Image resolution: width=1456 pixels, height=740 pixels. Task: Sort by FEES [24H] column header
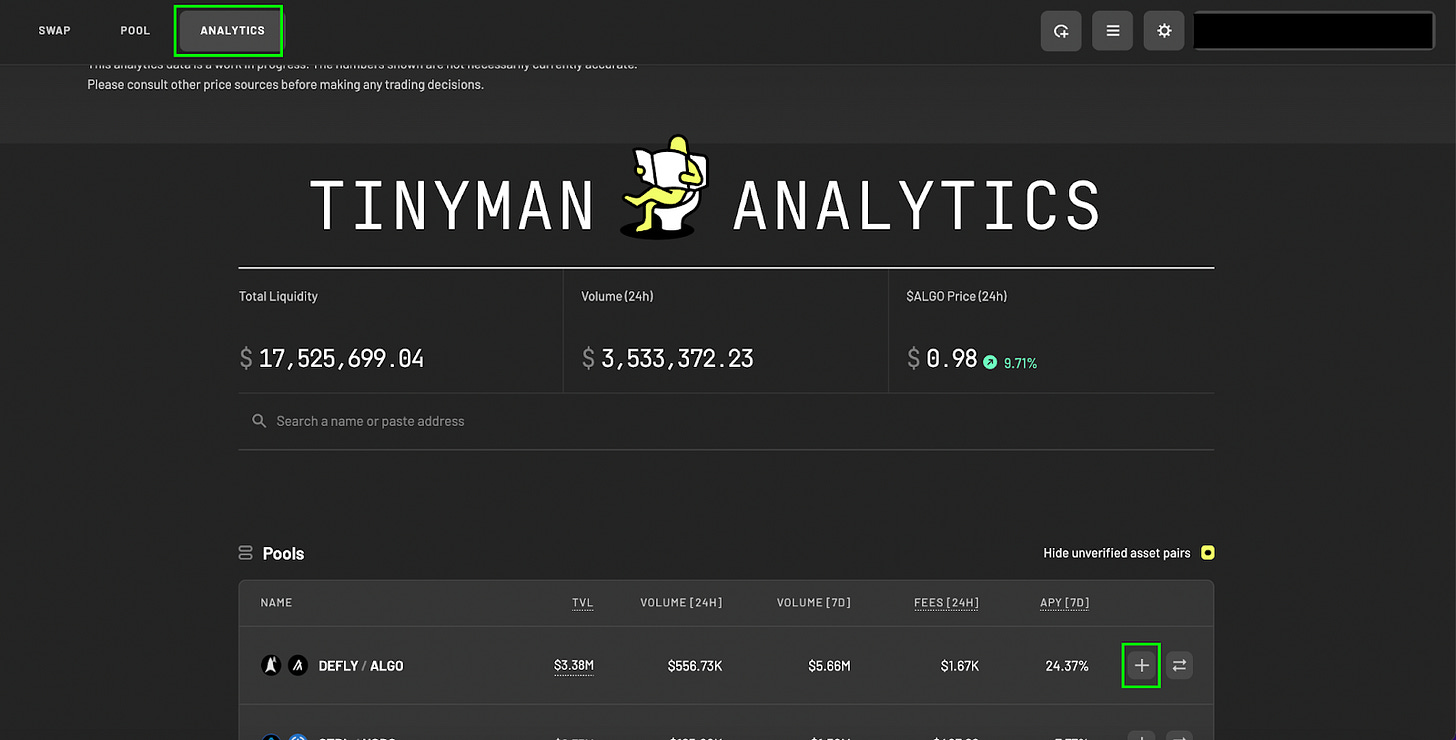click(x=946, y=603)
